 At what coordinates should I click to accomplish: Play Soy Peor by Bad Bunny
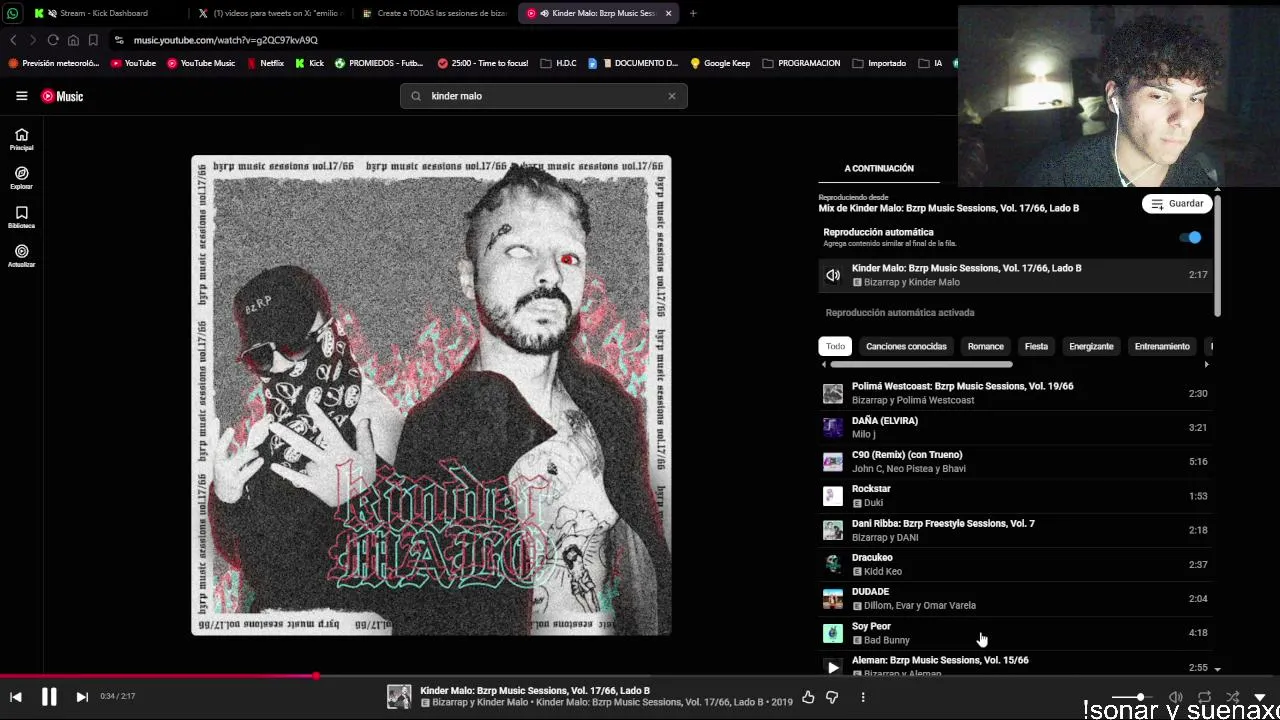[1015, 633]
